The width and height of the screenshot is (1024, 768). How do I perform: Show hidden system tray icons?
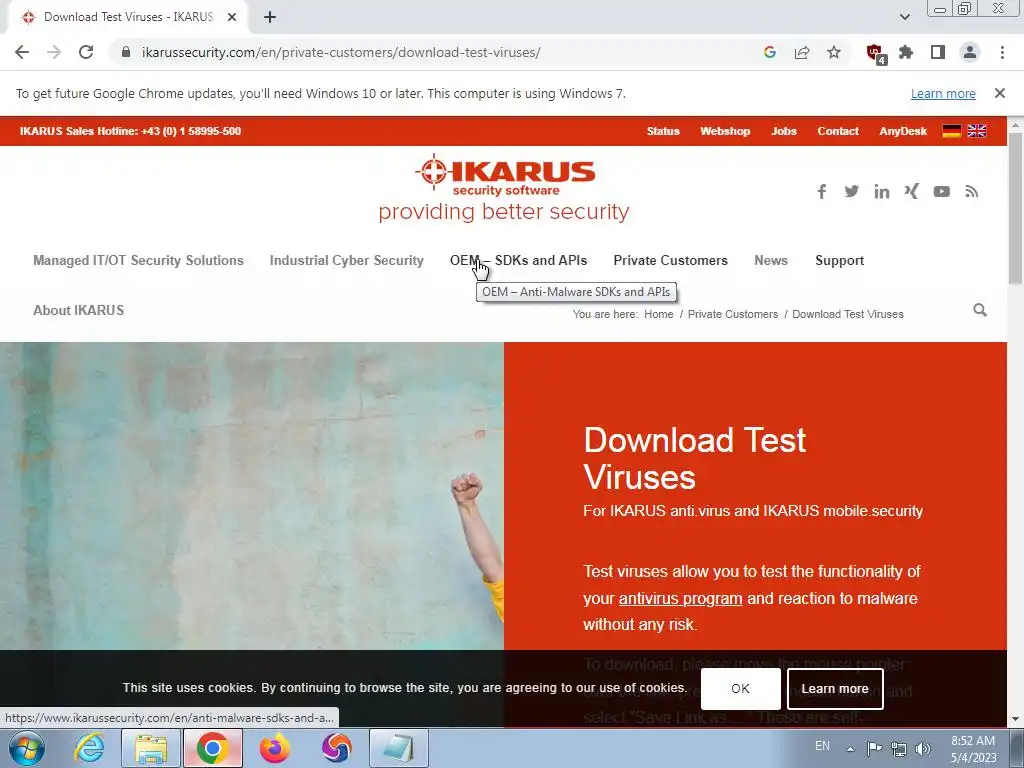[x=850, y=748]
